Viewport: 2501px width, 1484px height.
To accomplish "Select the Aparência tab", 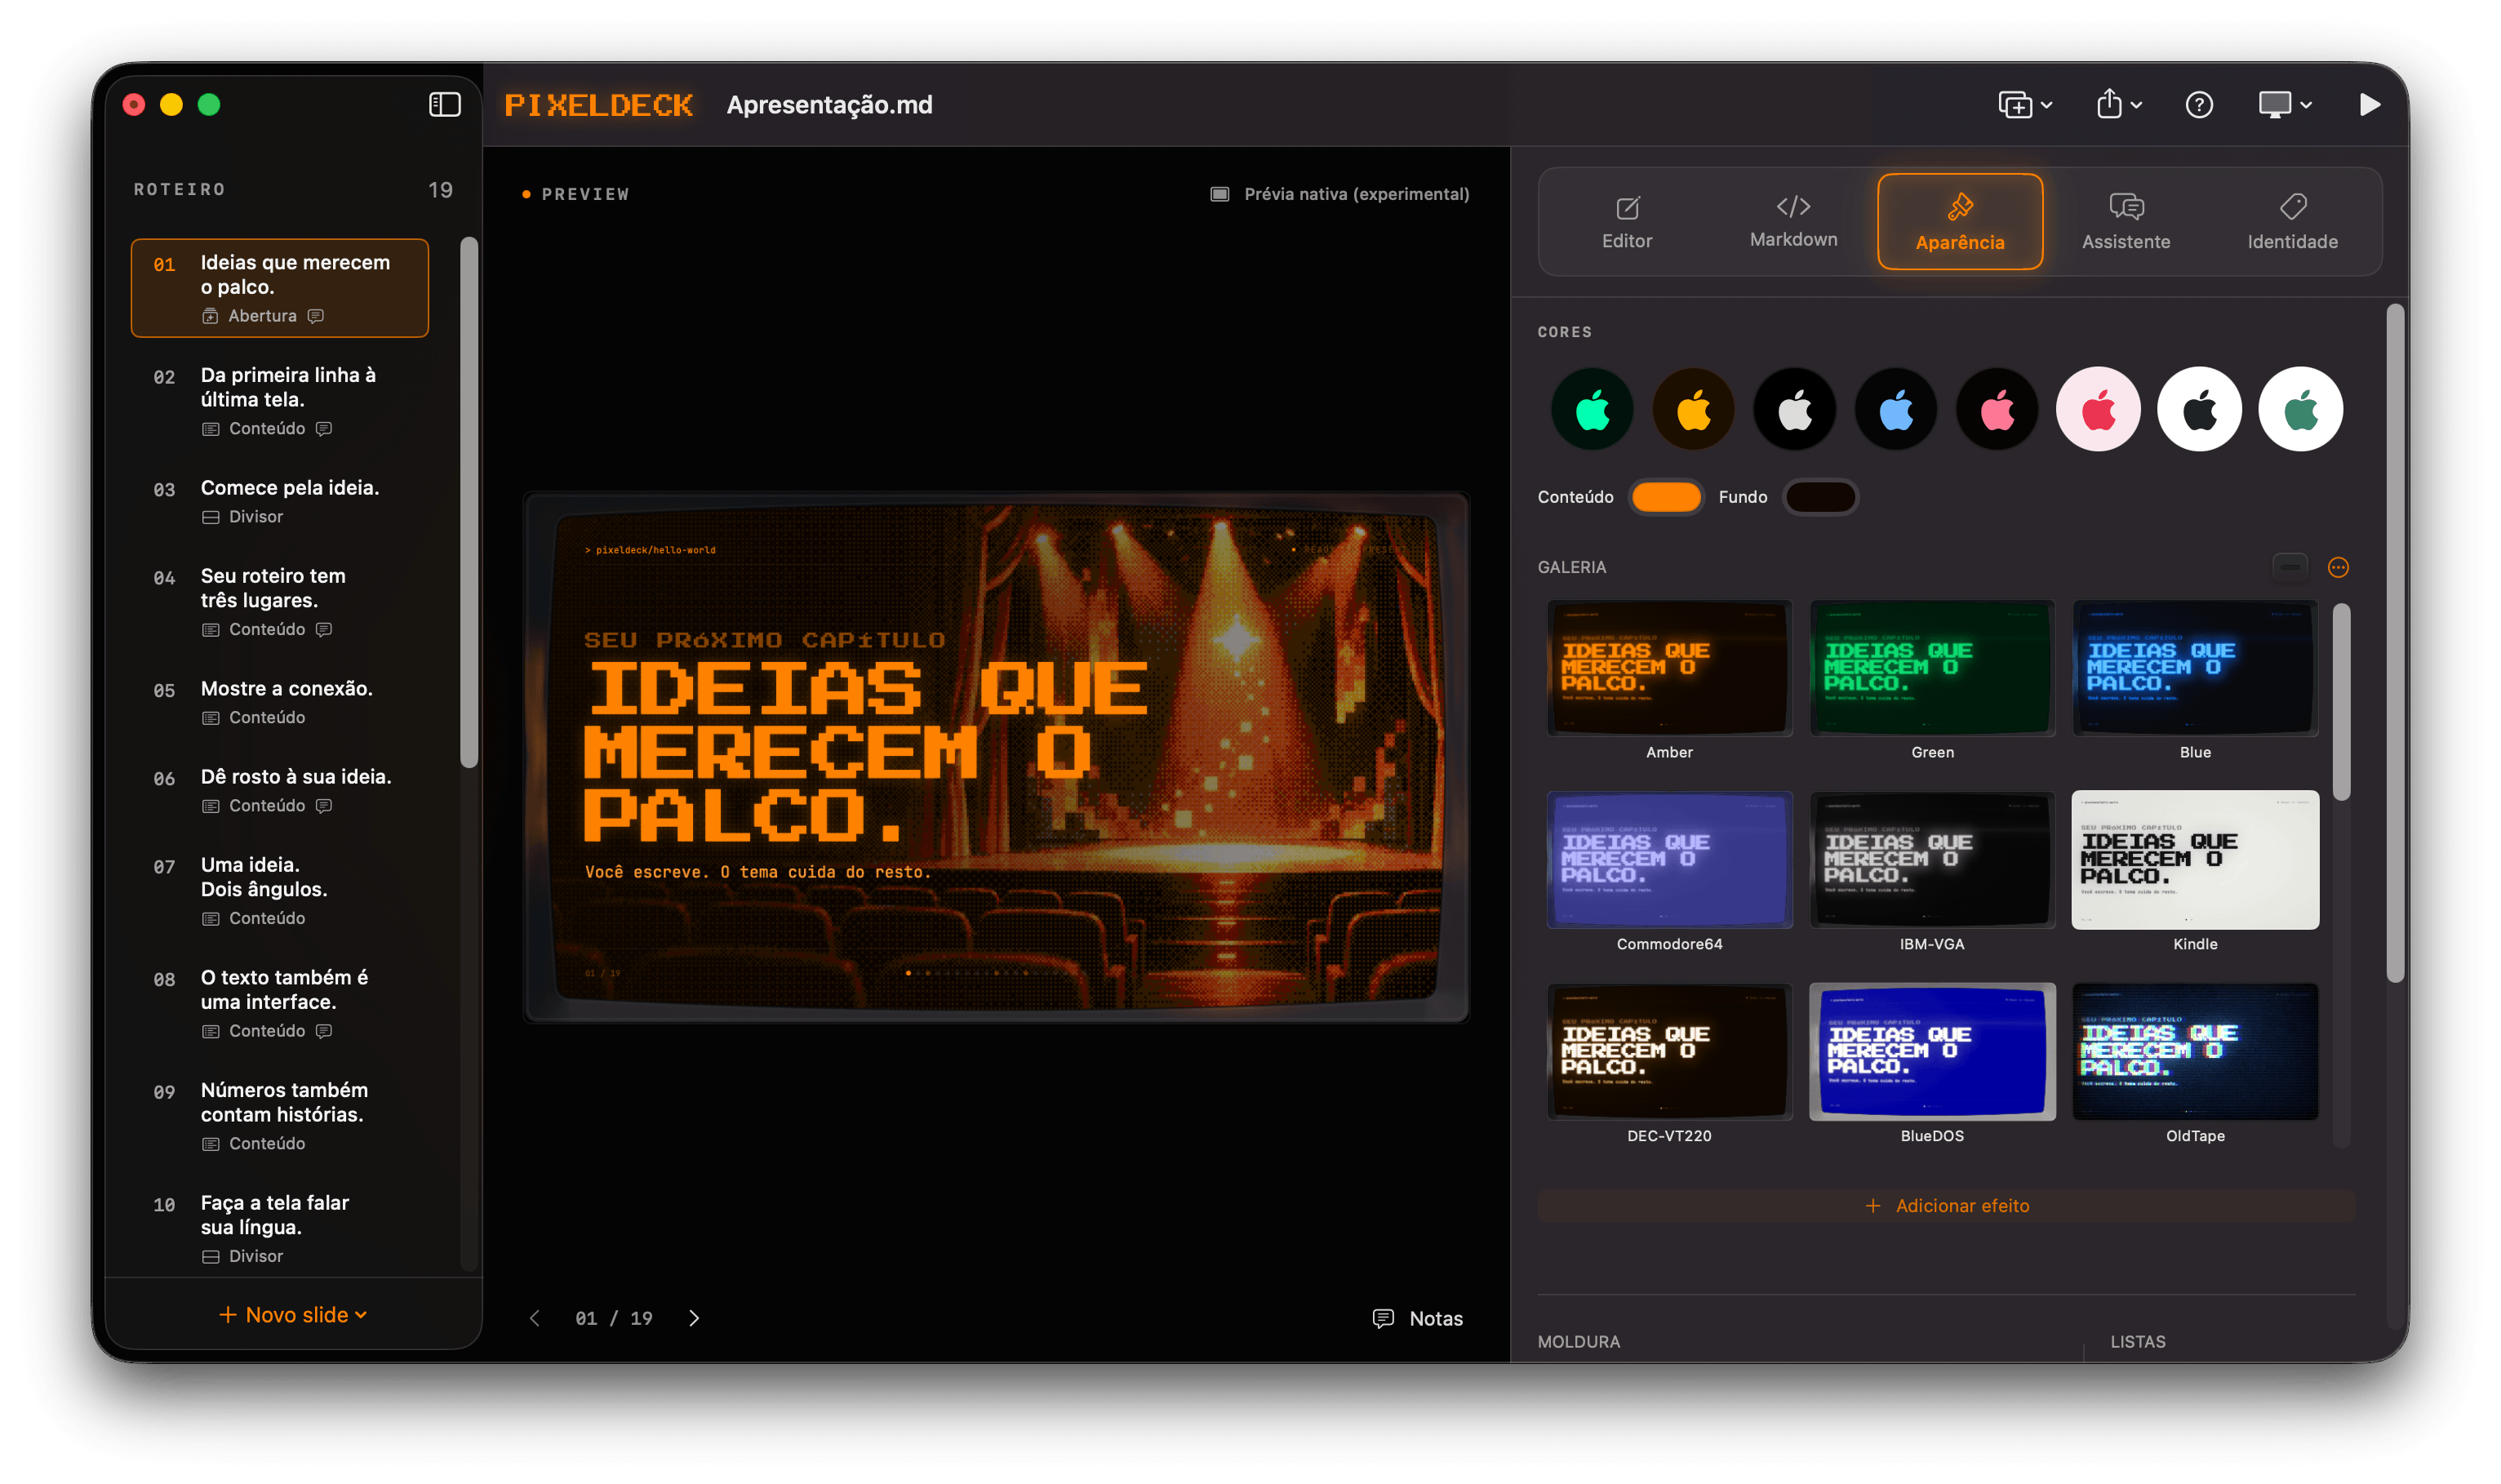I will tap(1959, 222).
